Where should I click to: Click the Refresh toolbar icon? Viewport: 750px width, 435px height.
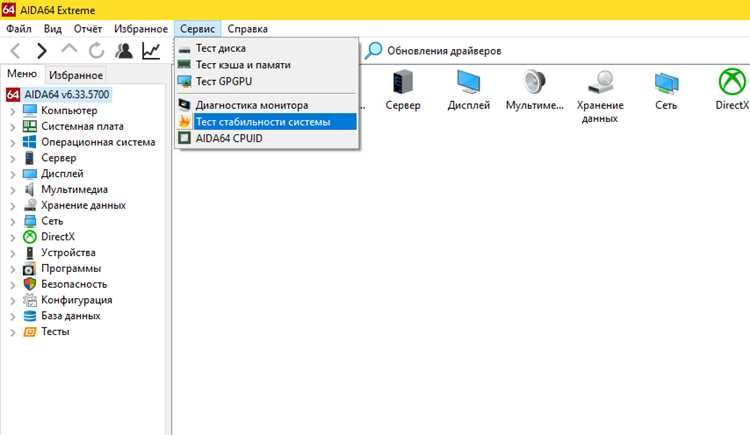click(96, 50)
